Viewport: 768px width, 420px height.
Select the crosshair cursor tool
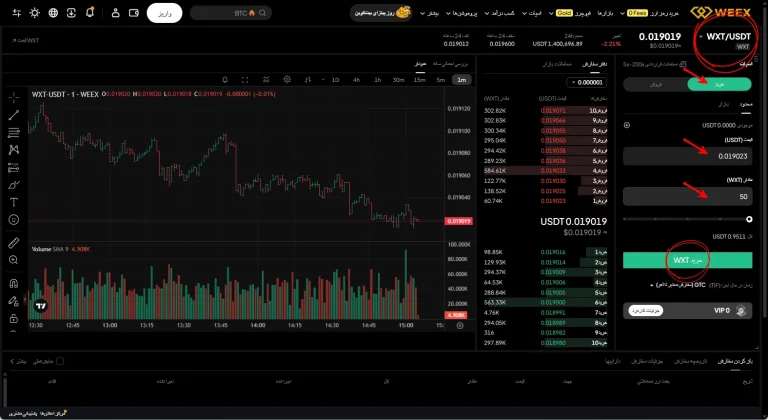[x=14, y=97]
